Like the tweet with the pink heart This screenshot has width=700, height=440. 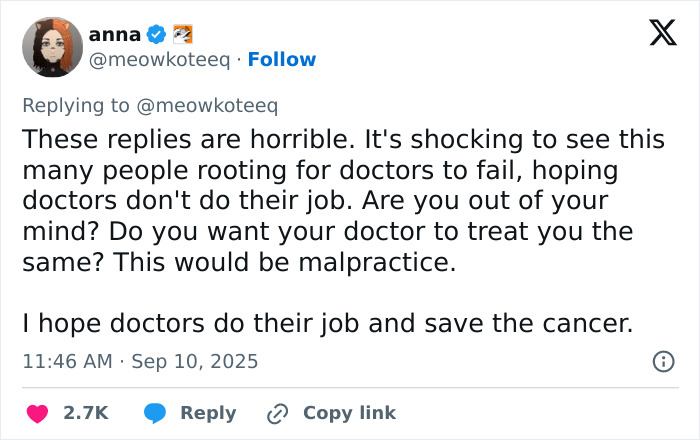point(37,413)
